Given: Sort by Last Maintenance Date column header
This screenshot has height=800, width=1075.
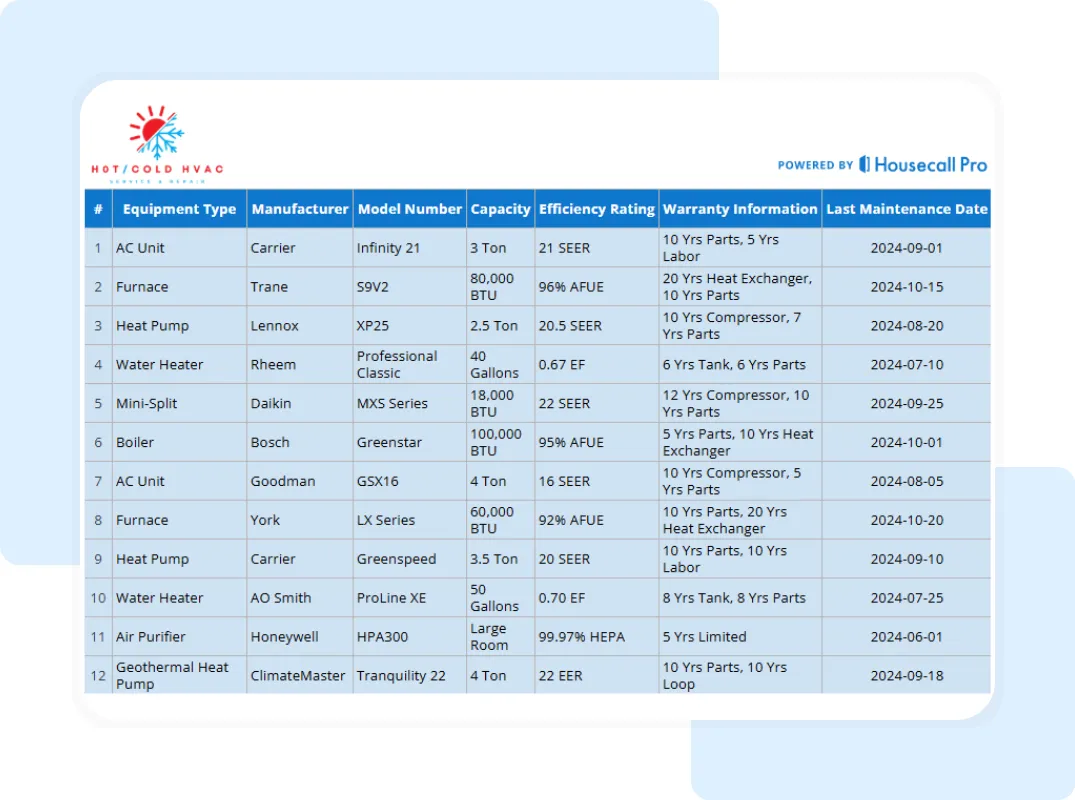Looking at the screenshot, I should click(907, 208).
